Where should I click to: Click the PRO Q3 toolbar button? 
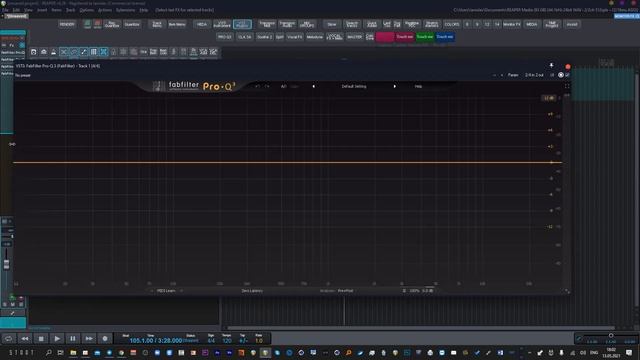(x=224, y=37)
